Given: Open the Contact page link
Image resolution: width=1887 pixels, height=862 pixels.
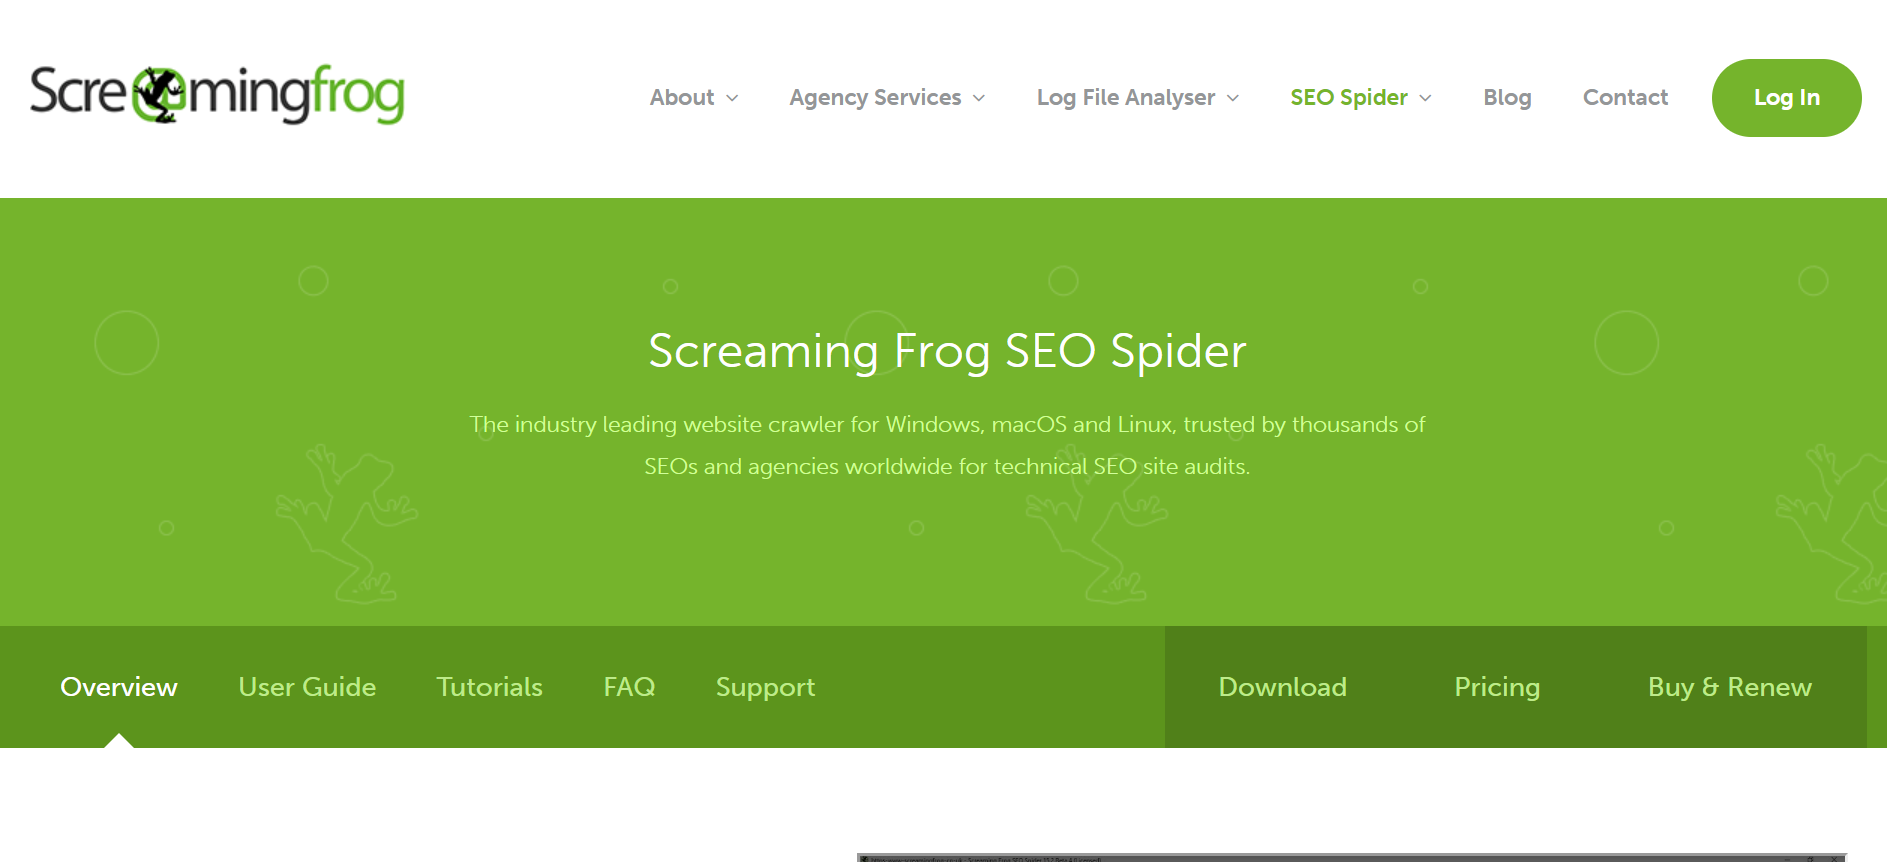Looking at the screenshot, I should coord(1625,97).
